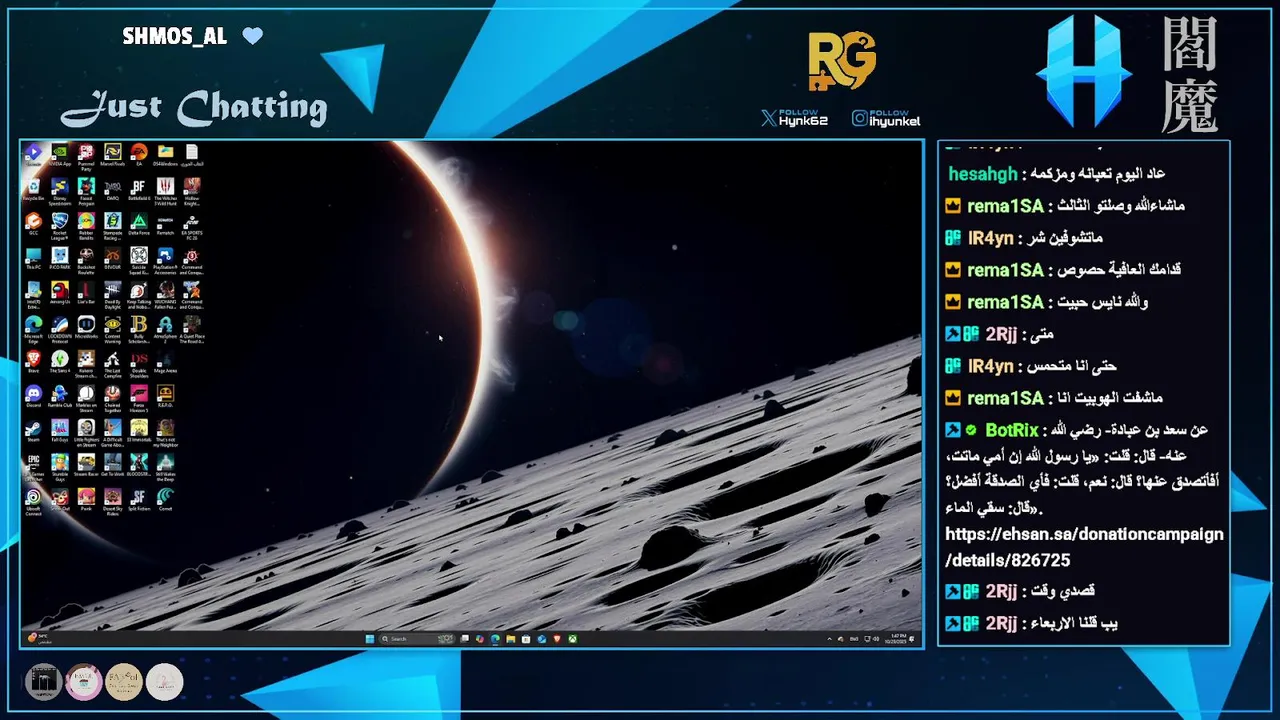The width and height of the screenshot is (1280, 720).
Task: Open Battlefield 6 desktop shortcut
Action: [x=139, y=190]
